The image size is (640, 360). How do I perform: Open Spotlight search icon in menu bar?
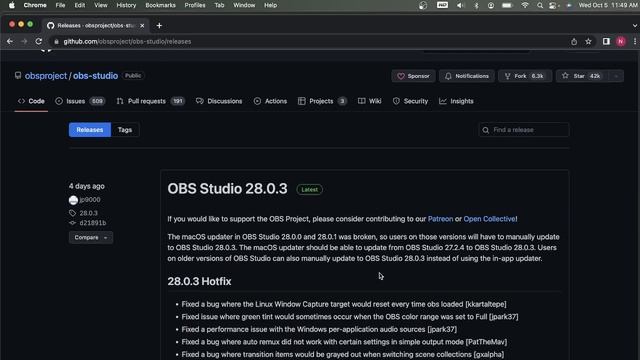point(540,5)
